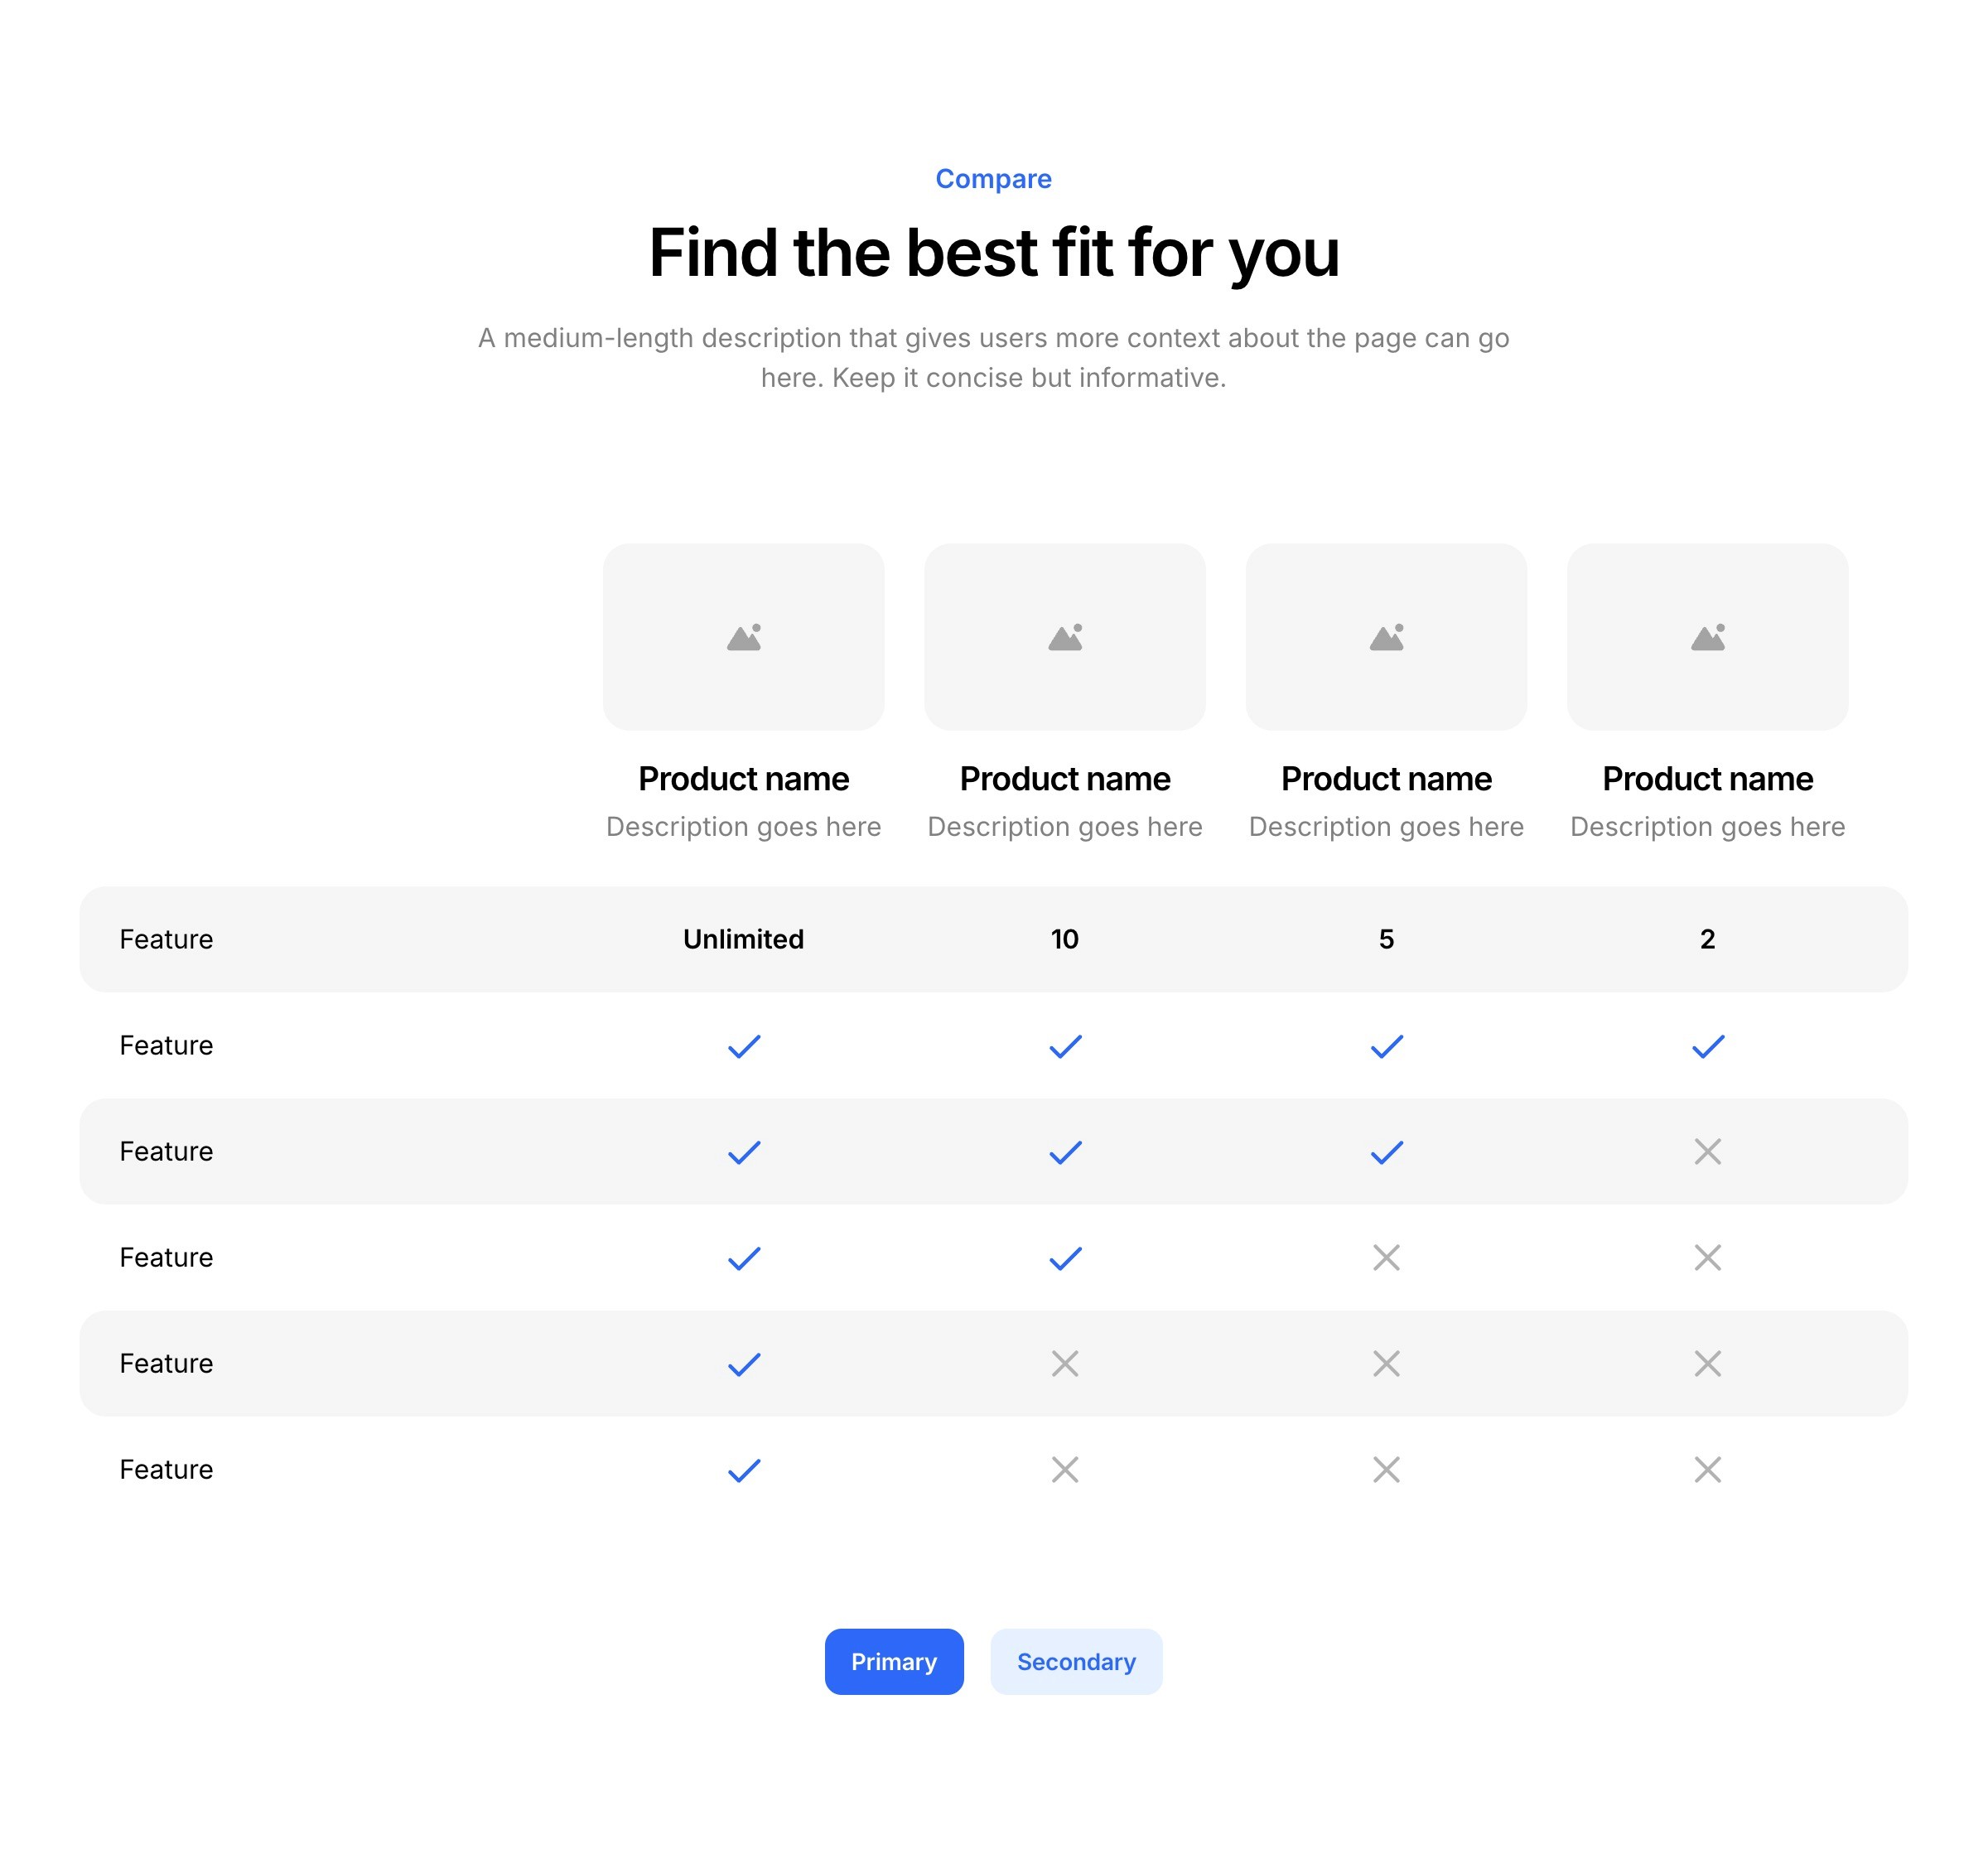The height and width of the screenshot is (1854, 1988).
Task: Click the third product image placeholder
Action: tap(1386, 637)
